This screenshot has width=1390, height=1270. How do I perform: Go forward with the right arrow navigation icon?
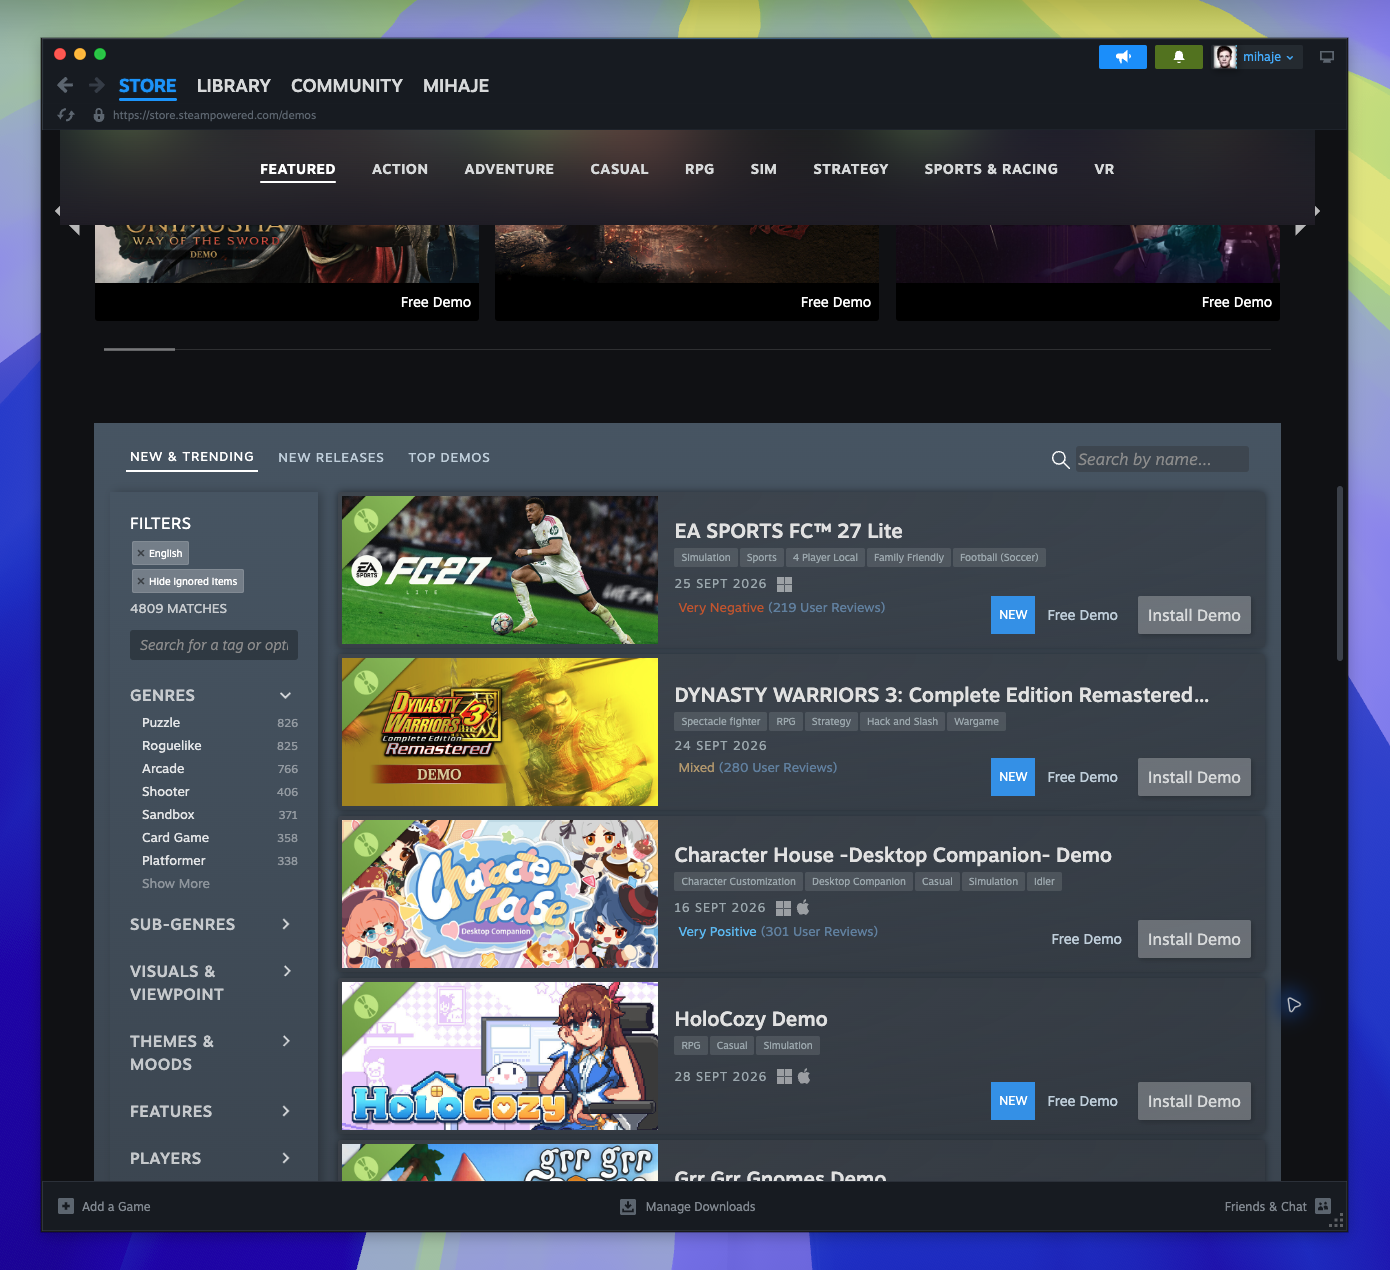pos(97,85)
